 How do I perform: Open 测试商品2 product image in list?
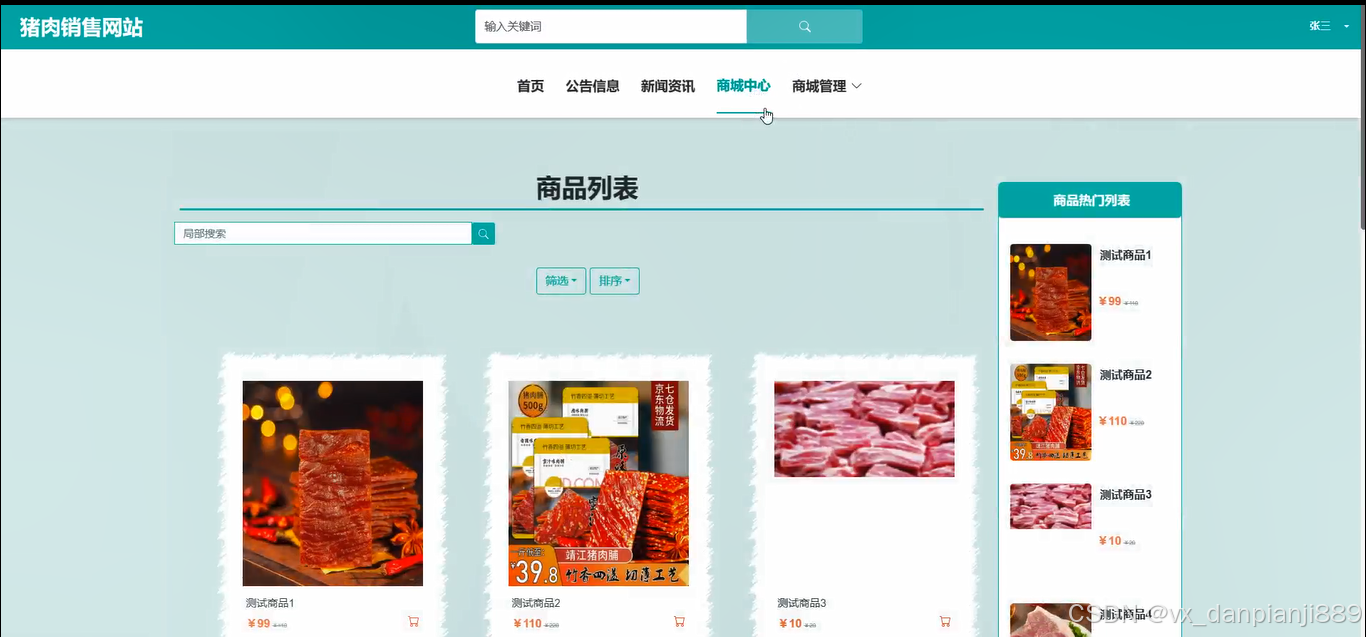click(598, 483)
